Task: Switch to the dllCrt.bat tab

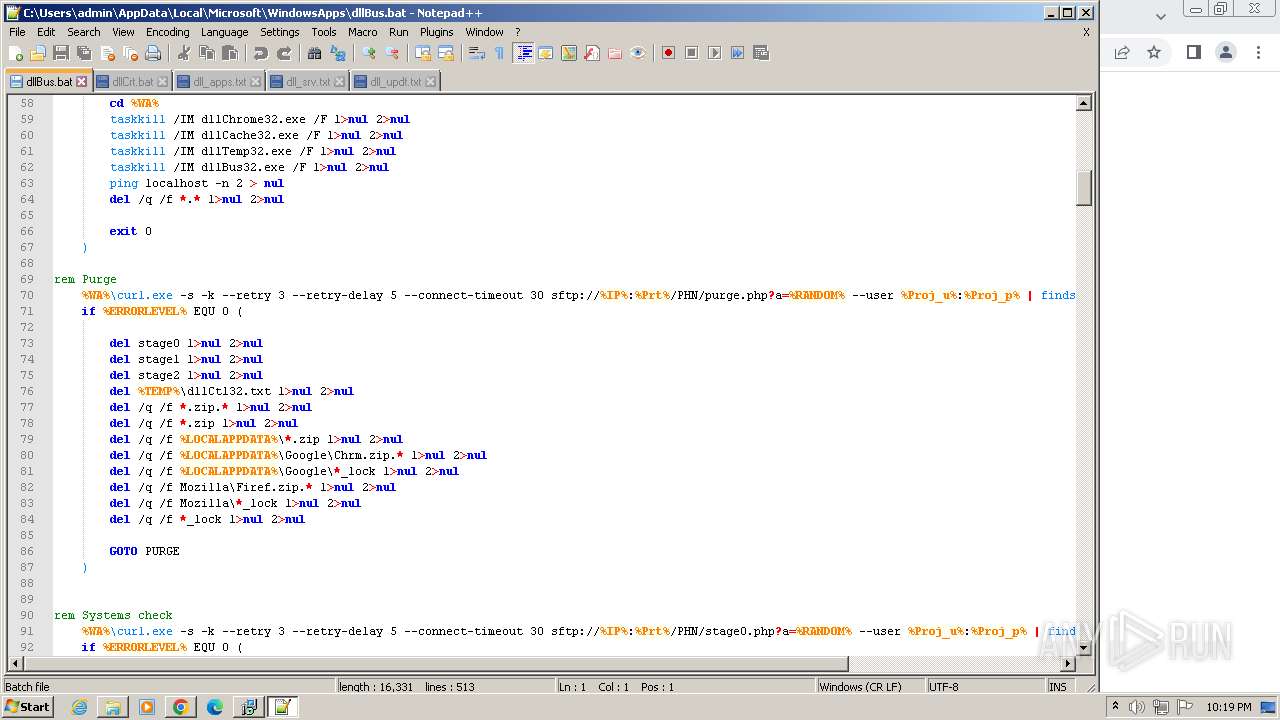Action: click(x=132, y=82)
